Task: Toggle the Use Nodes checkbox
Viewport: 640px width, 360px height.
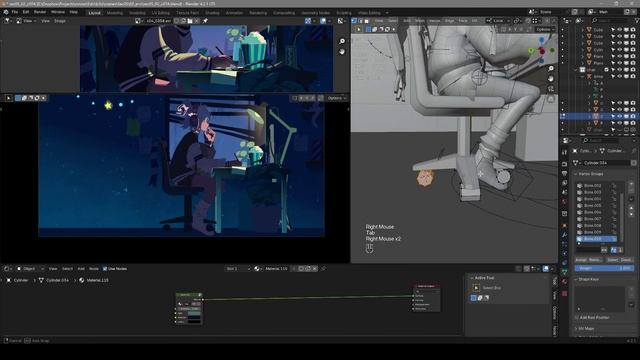Action: pos(105,269)
